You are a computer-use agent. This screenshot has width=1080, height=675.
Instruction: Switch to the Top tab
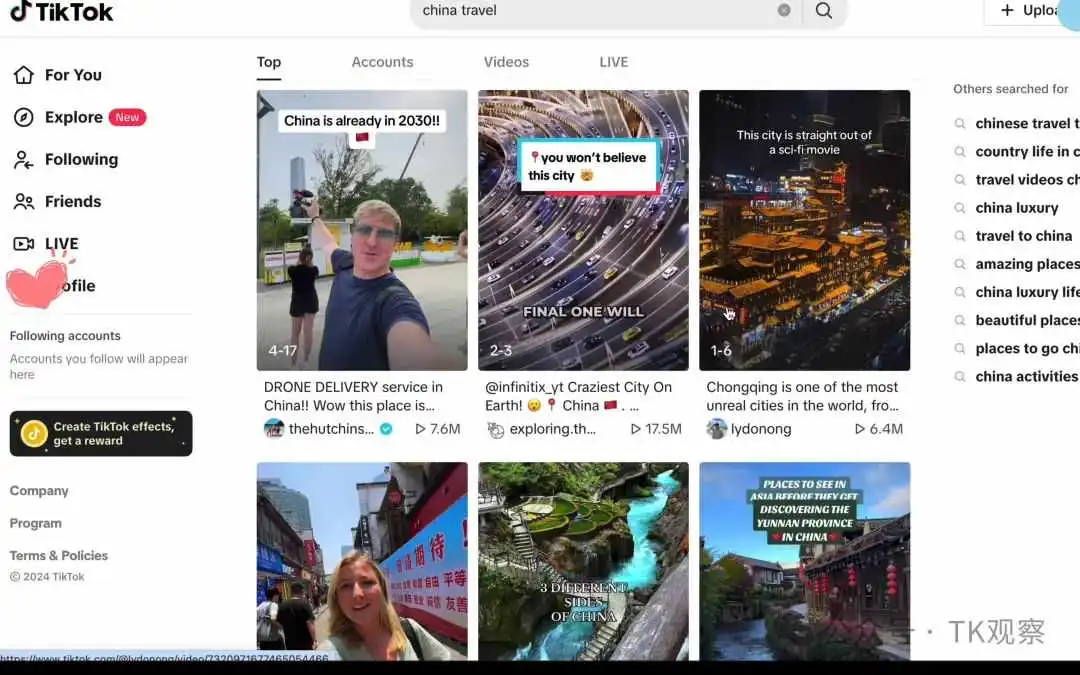269,62
